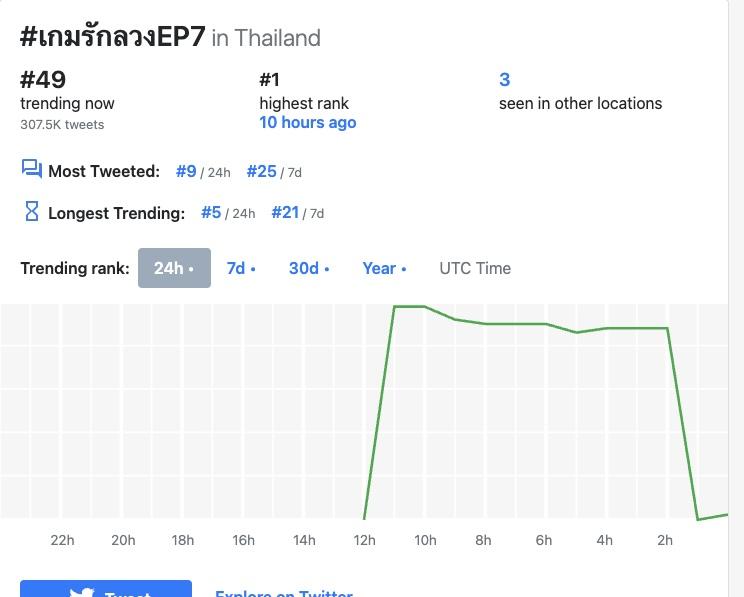The image size is (744, 597).
Task: Click the #เกมรักลวงEP7 hashtag title
Action: (112, 37)
